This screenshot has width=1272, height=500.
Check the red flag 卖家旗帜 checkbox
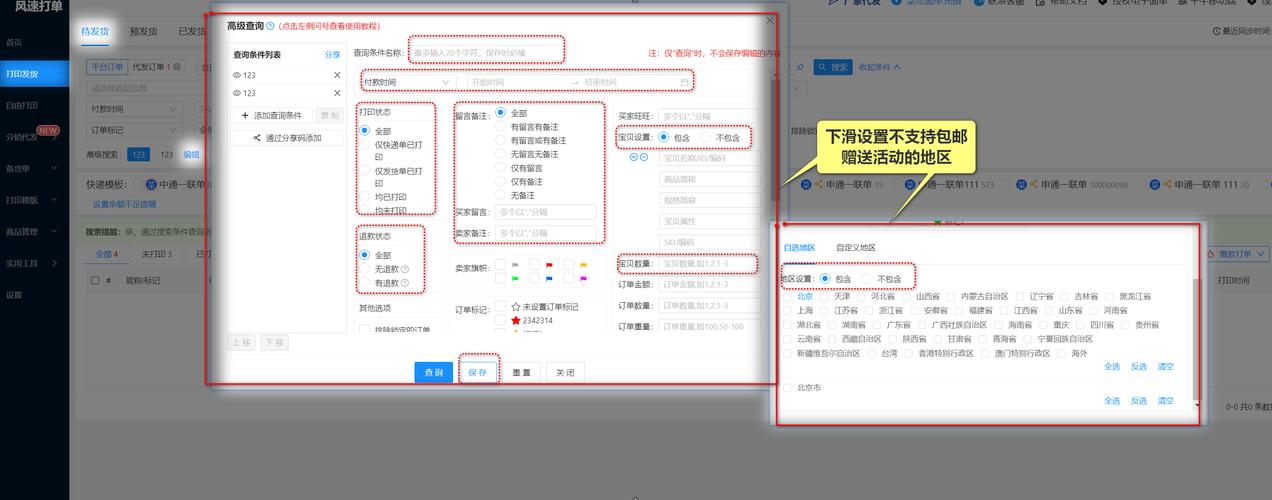pyautogui.click(x=535, y=265)
